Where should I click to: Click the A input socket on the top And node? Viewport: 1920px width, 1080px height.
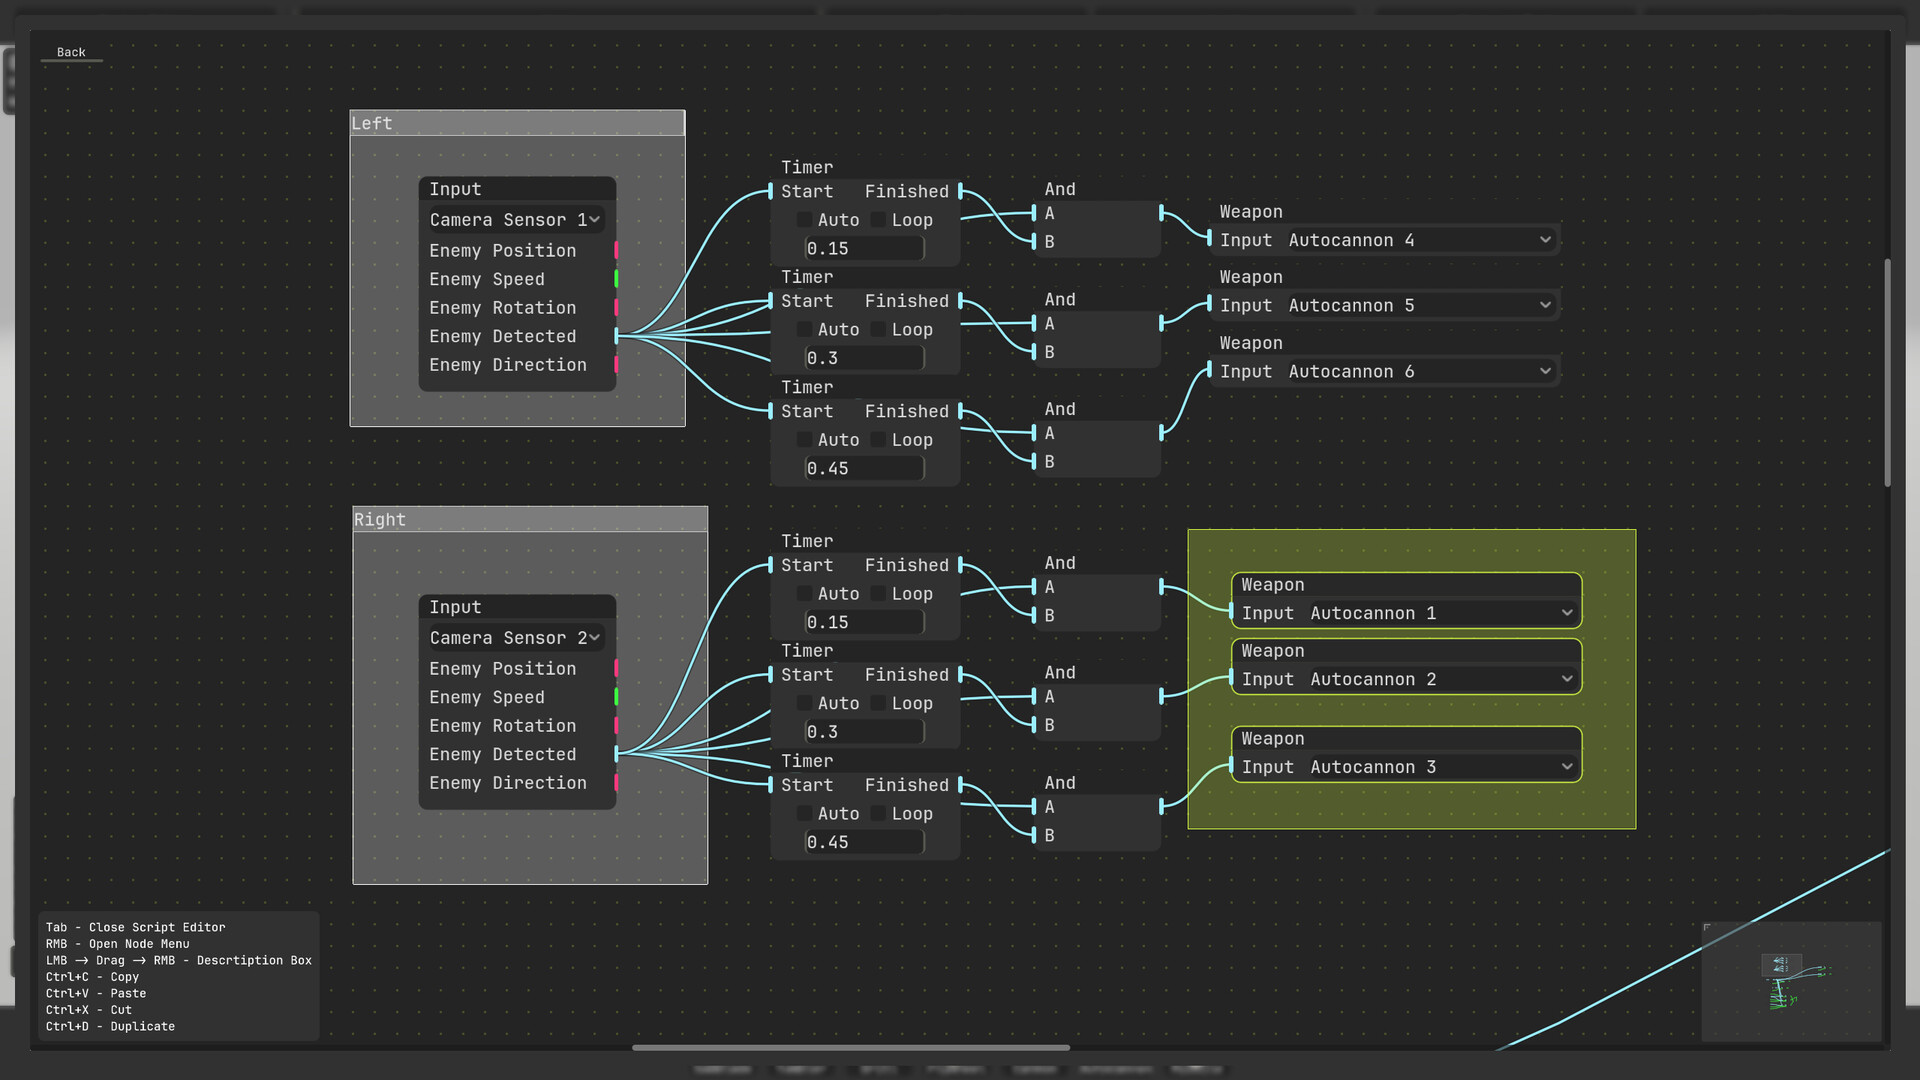[1032, 213]
